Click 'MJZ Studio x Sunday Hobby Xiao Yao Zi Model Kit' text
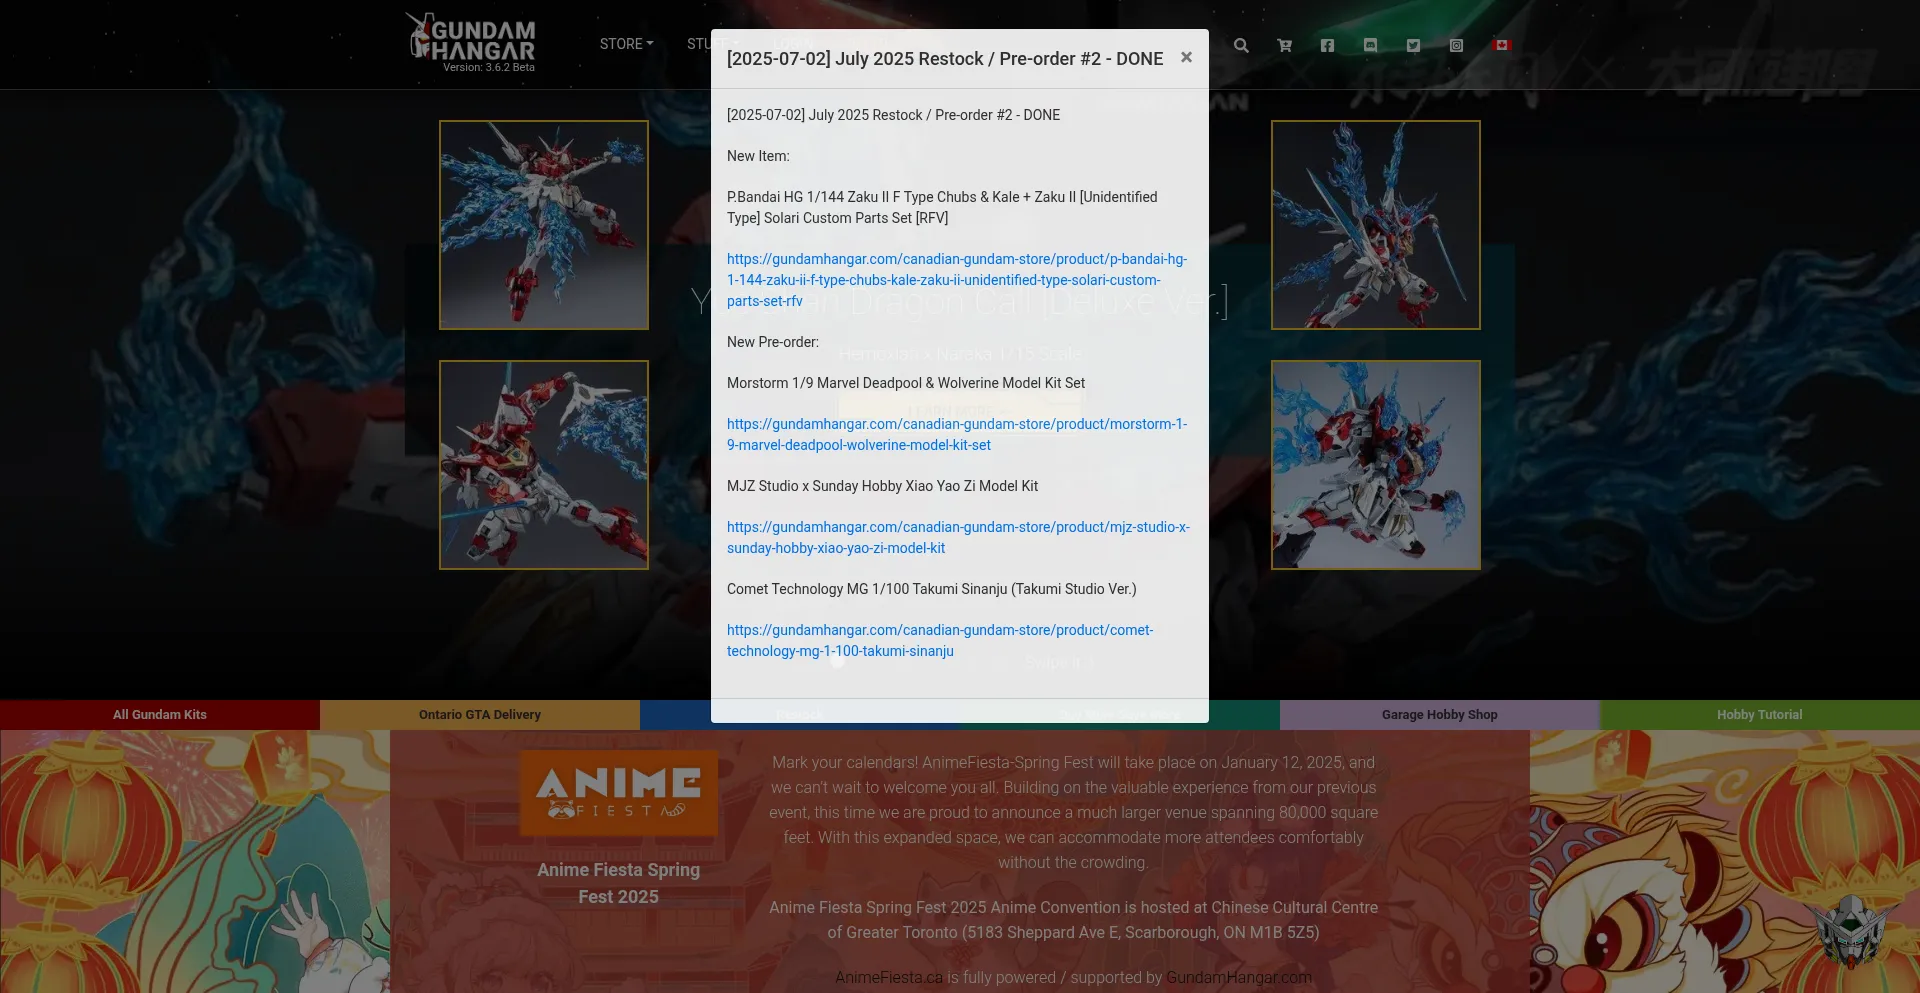Image resolution: width=1920 pixels, height=993 pixels. [x=882, y=486]
